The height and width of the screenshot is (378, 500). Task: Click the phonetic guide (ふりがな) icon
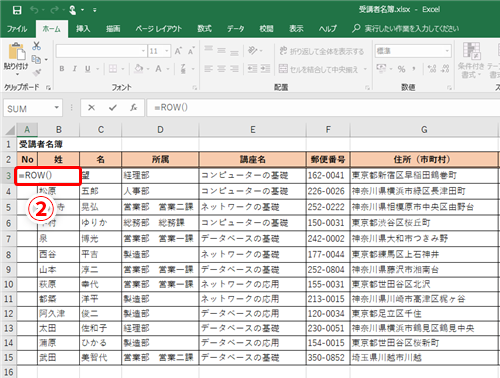click(x=183, y=69)
